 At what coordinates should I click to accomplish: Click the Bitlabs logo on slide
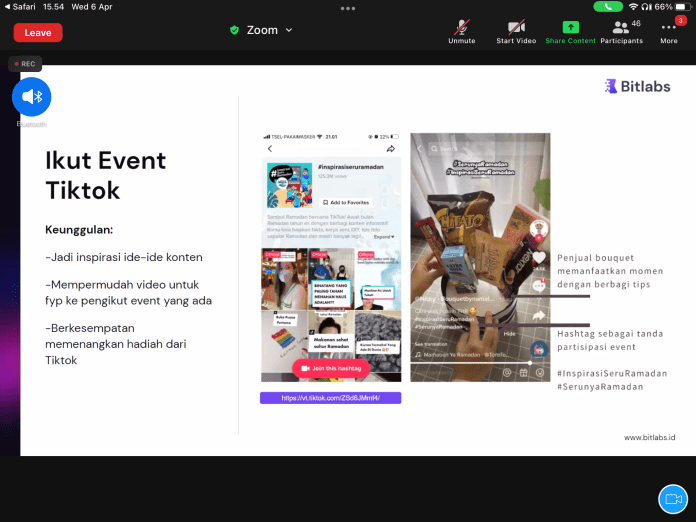click(x=637, y=86)
